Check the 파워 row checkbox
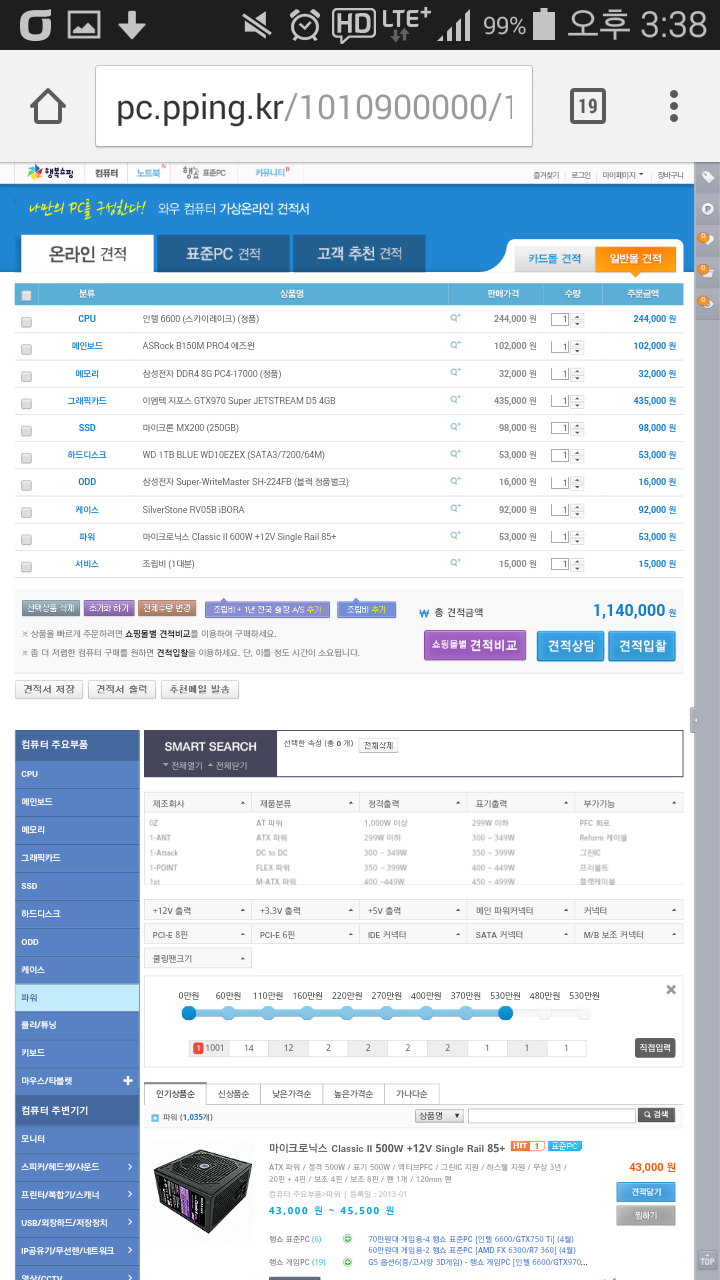 [26, 540]
